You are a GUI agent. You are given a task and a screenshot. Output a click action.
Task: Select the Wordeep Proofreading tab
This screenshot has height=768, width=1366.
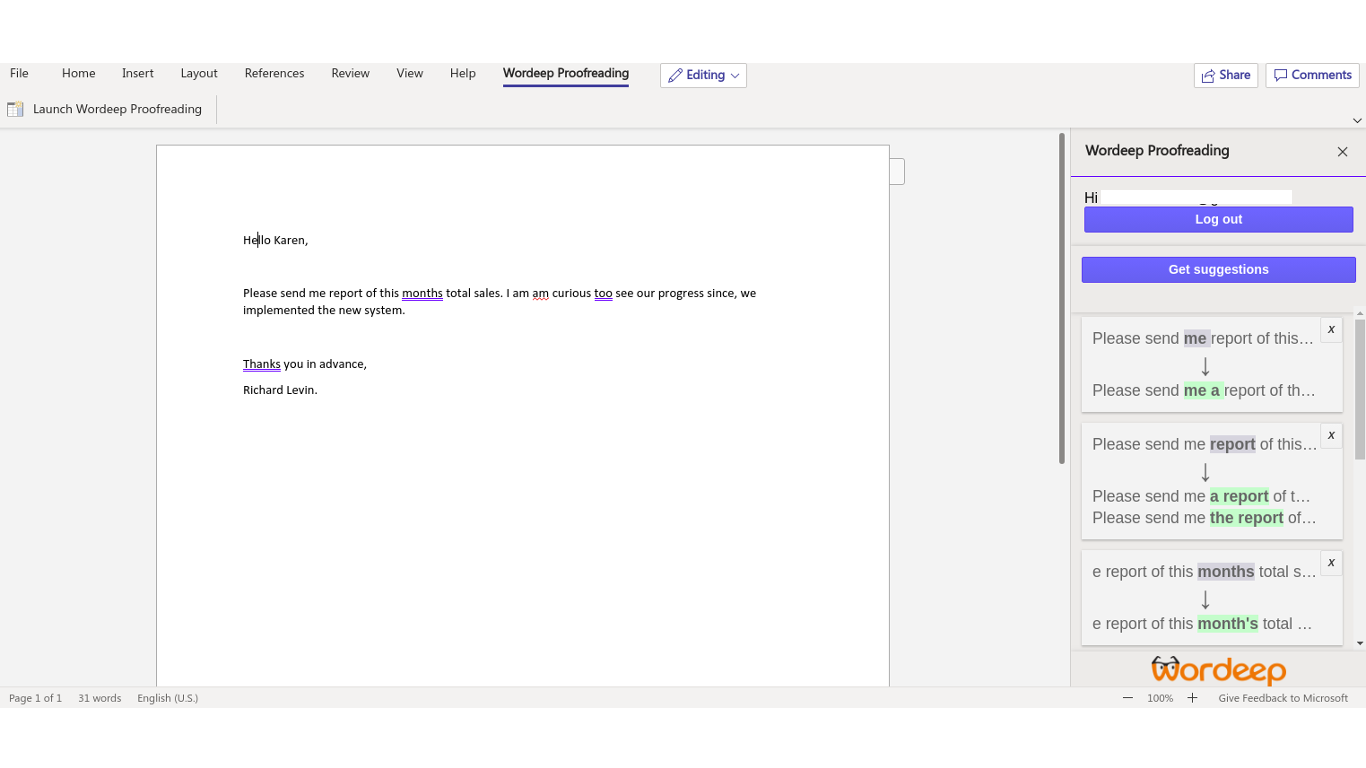(x=566, y=73)
